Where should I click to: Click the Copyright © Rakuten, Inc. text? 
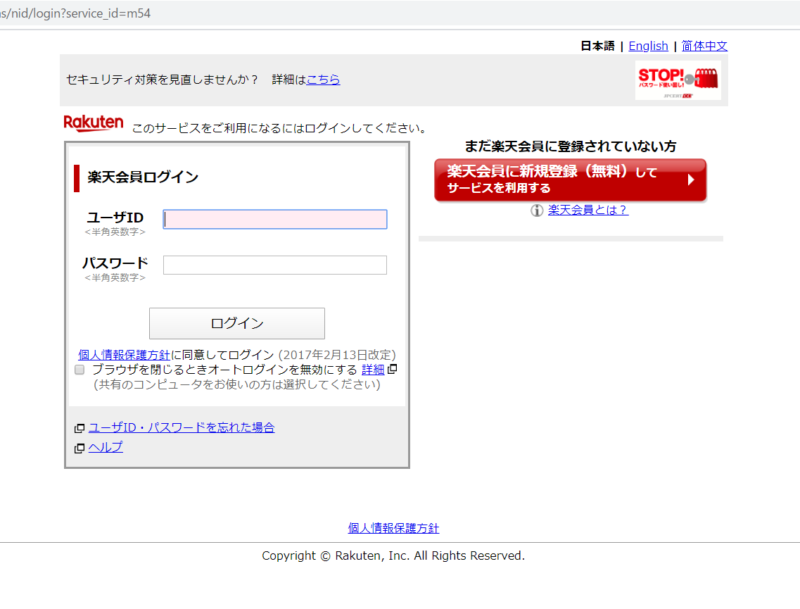(x=393, y=555)
